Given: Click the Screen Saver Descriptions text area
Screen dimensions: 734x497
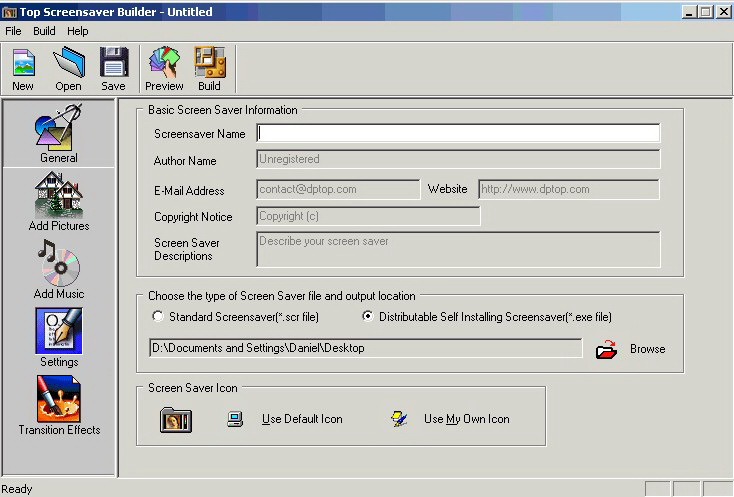Looking at the screenshot, I should (x=458, y=249).
